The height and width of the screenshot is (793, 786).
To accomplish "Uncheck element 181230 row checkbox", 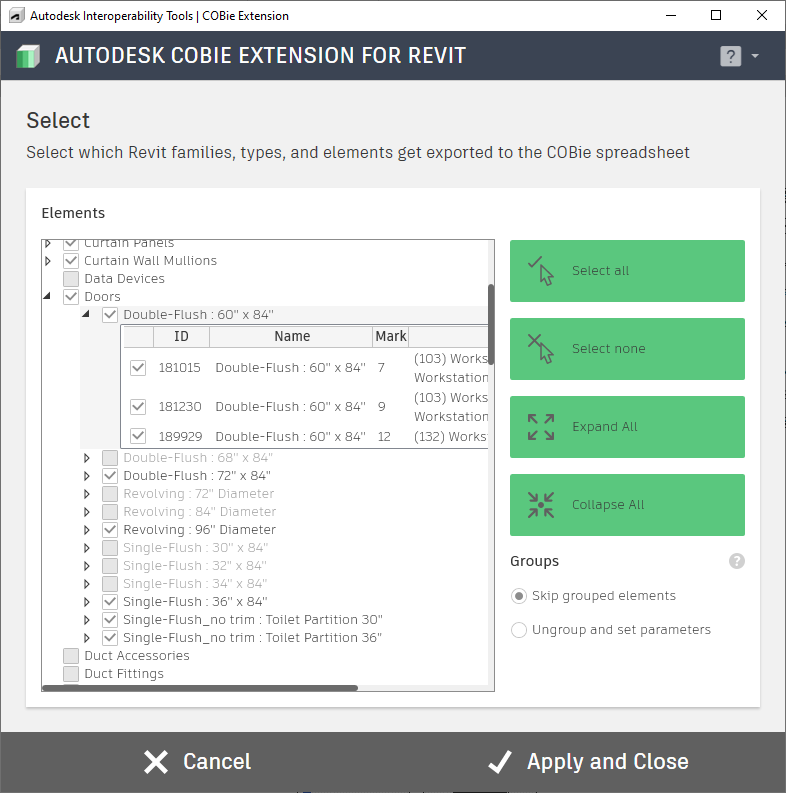I will [138, 407].
